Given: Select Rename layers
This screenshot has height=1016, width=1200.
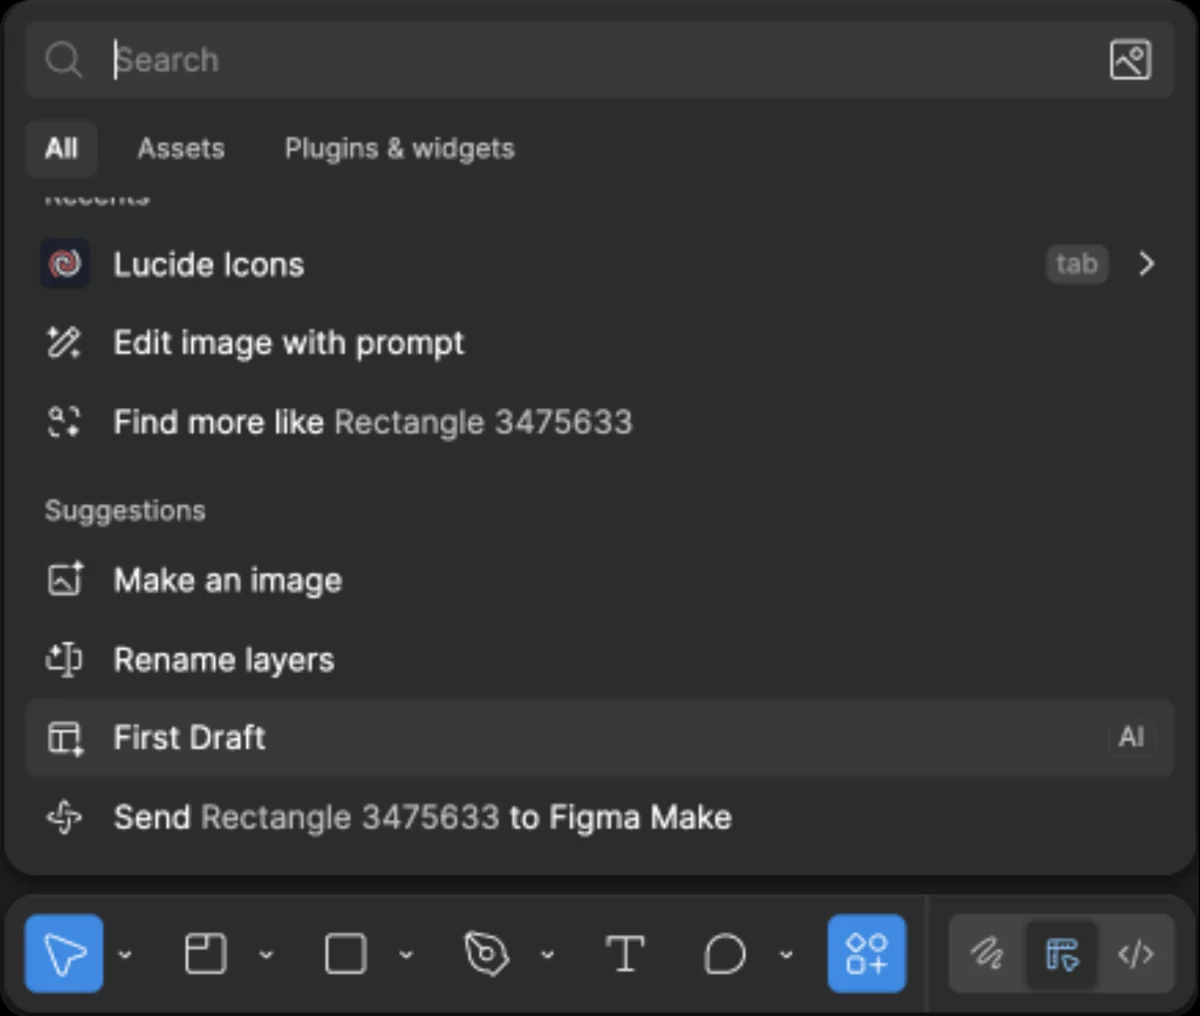Looking at the screenshot, I should 600,659.
